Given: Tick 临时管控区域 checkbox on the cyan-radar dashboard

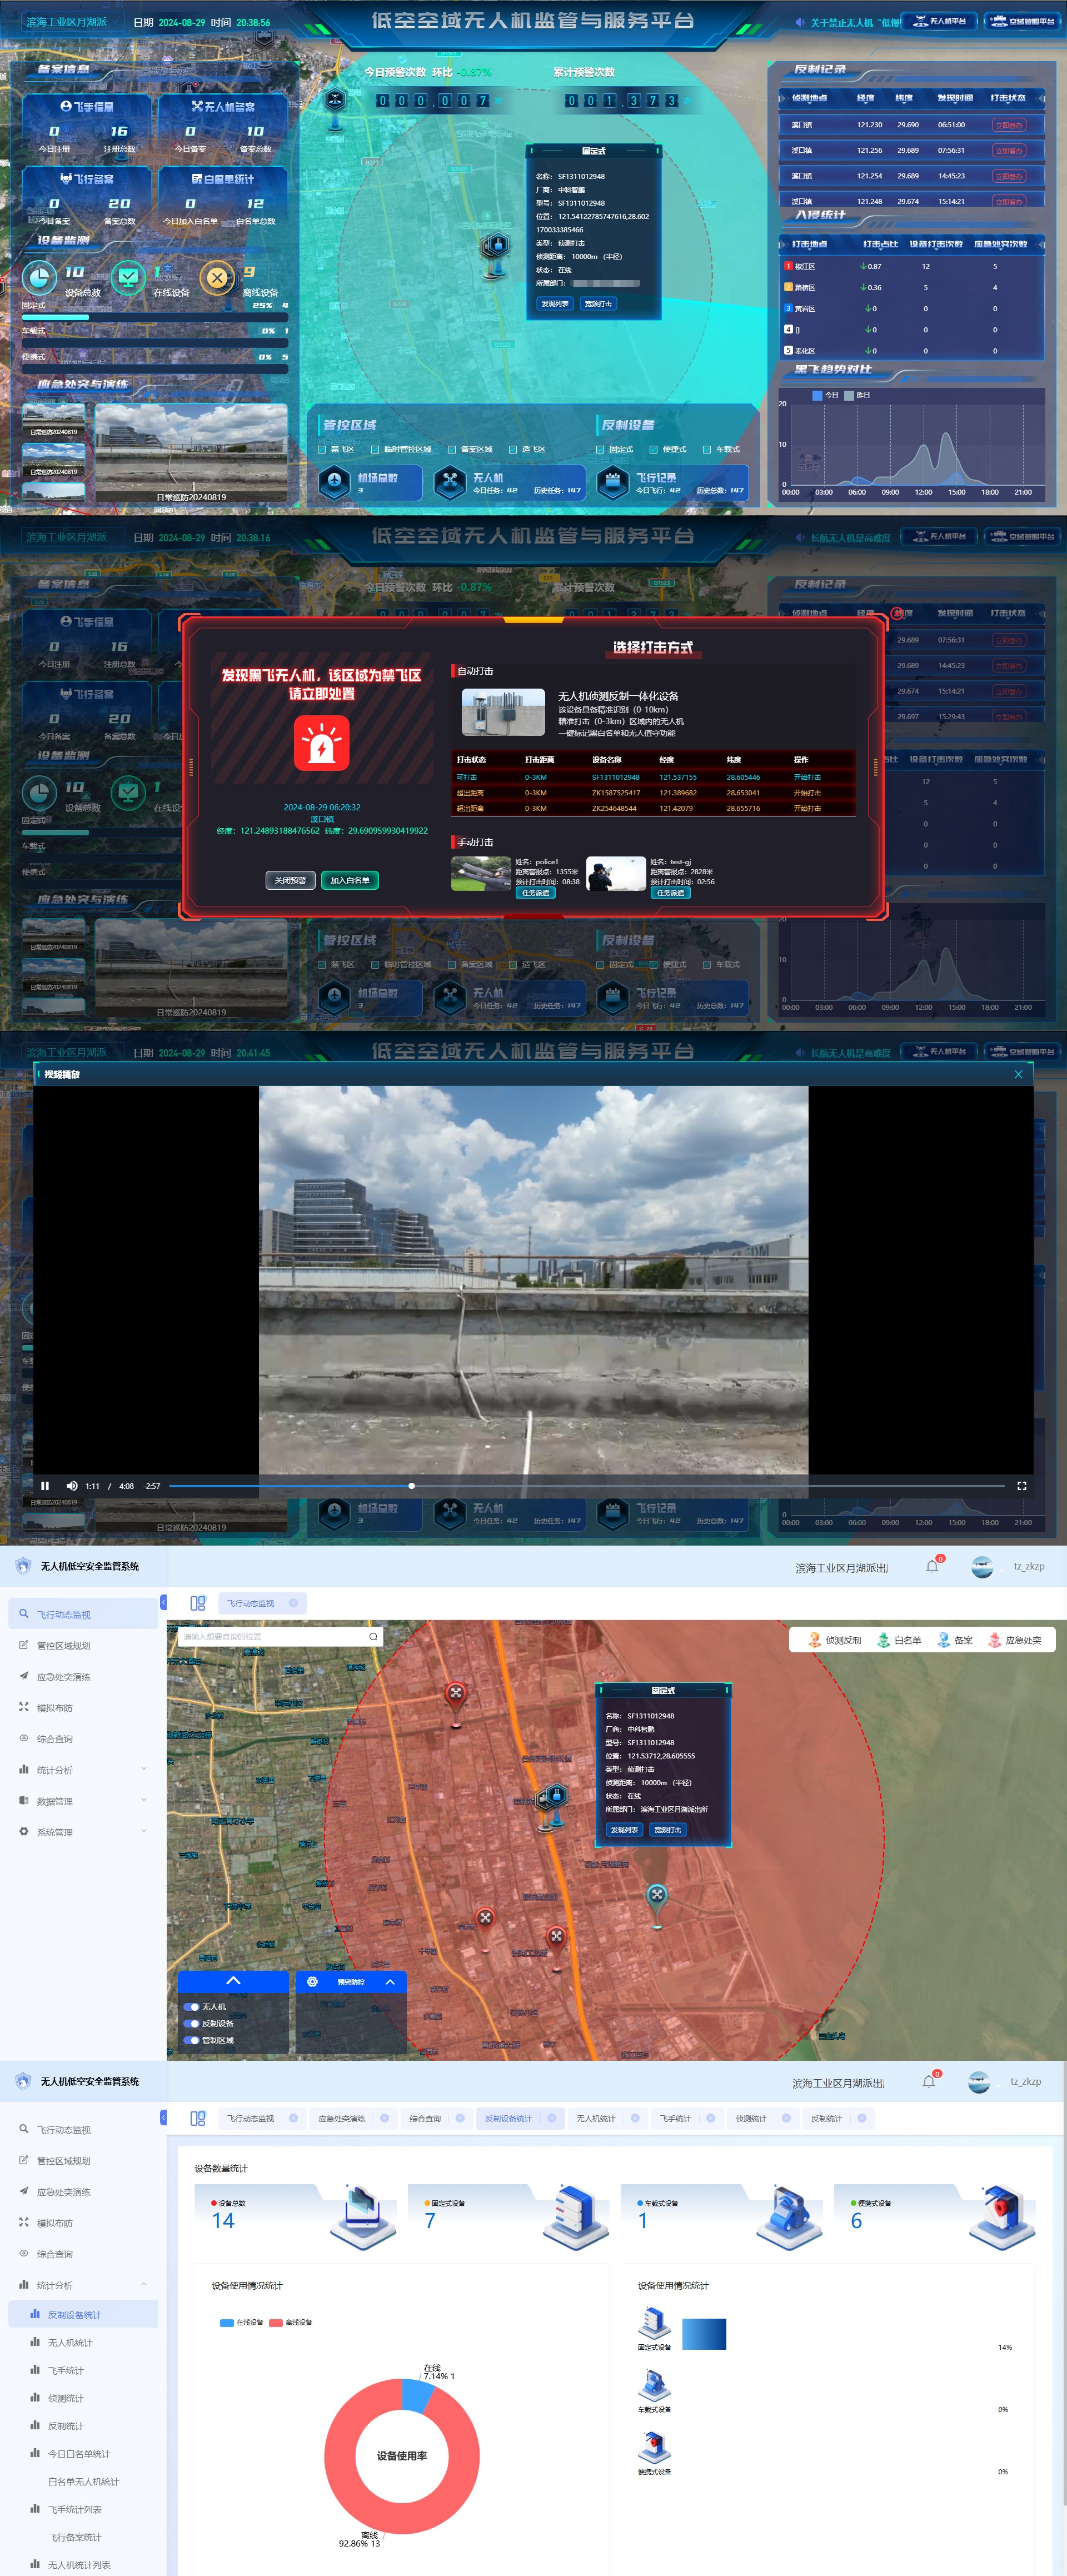Looking at the screenshot, I should click(375, 450).
